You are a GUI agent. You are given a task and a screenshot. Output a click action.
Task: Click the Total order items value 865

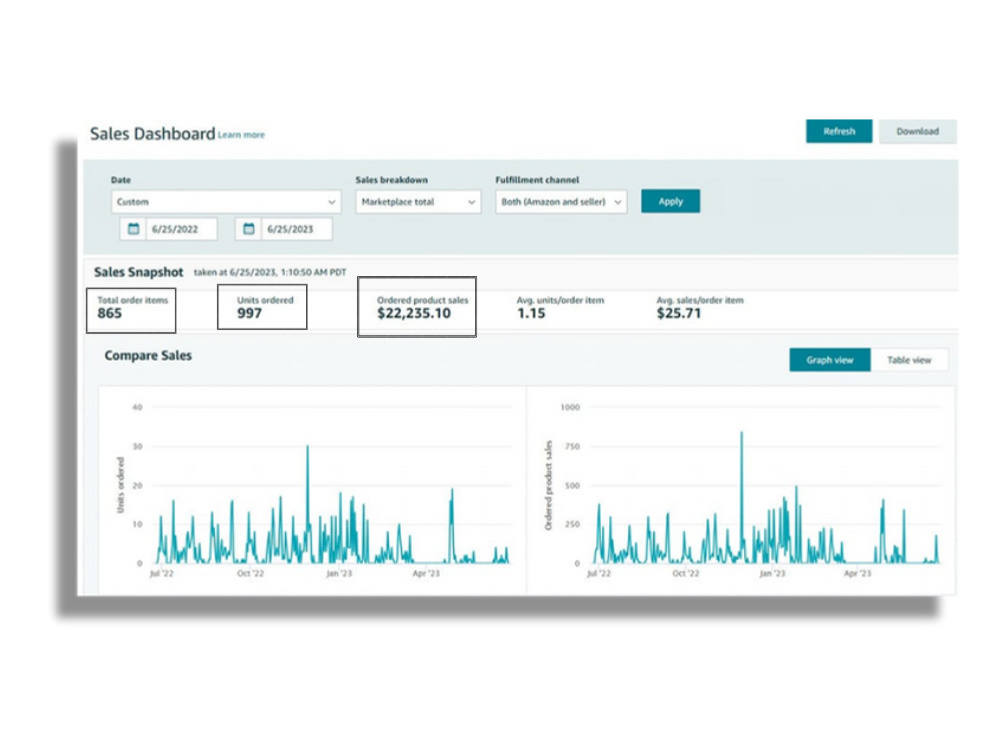pyautogui.click(x=110, y=313)
